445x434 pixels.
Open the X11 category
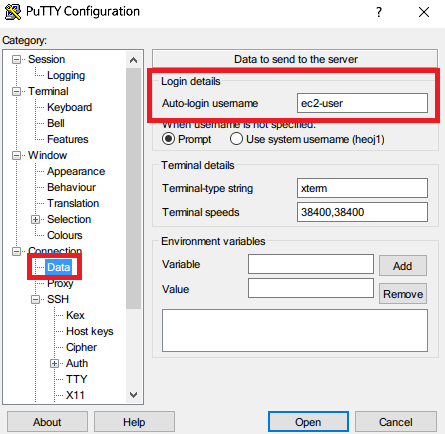coord(75,395)
